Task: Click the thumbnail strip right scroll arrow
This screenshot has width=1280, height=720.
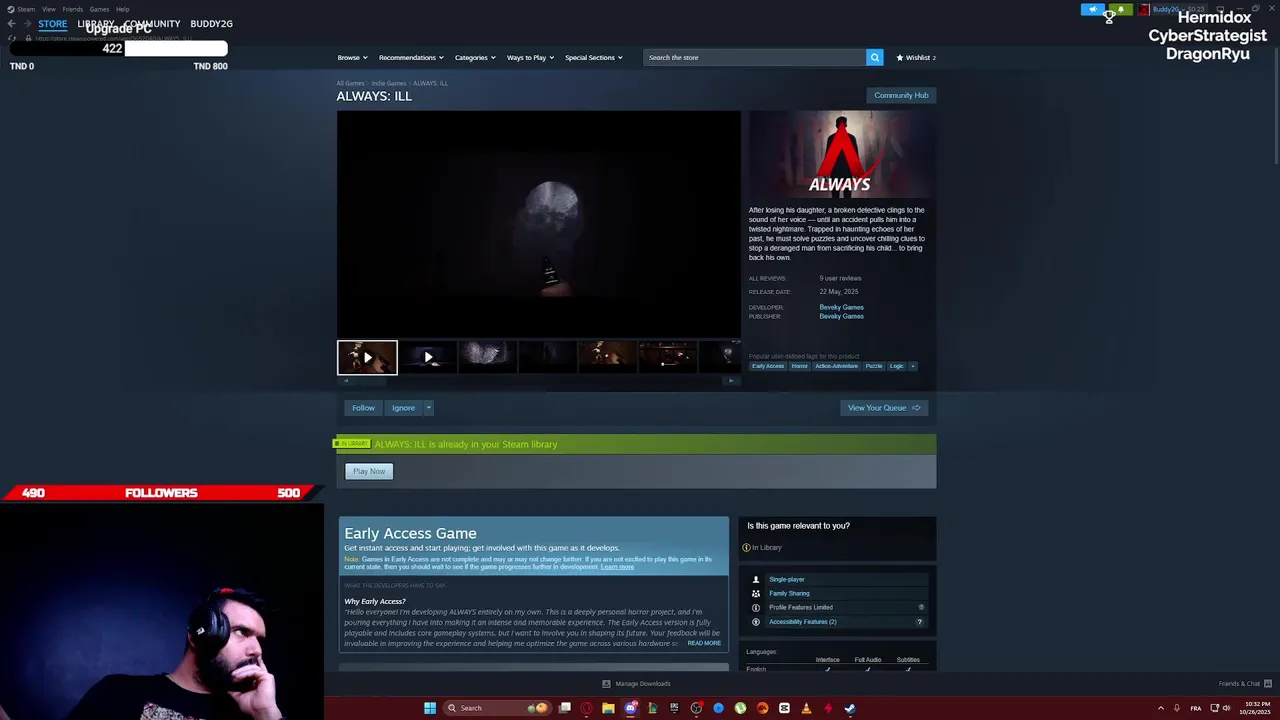Action: pyautogui.click(x=731, y=380)
